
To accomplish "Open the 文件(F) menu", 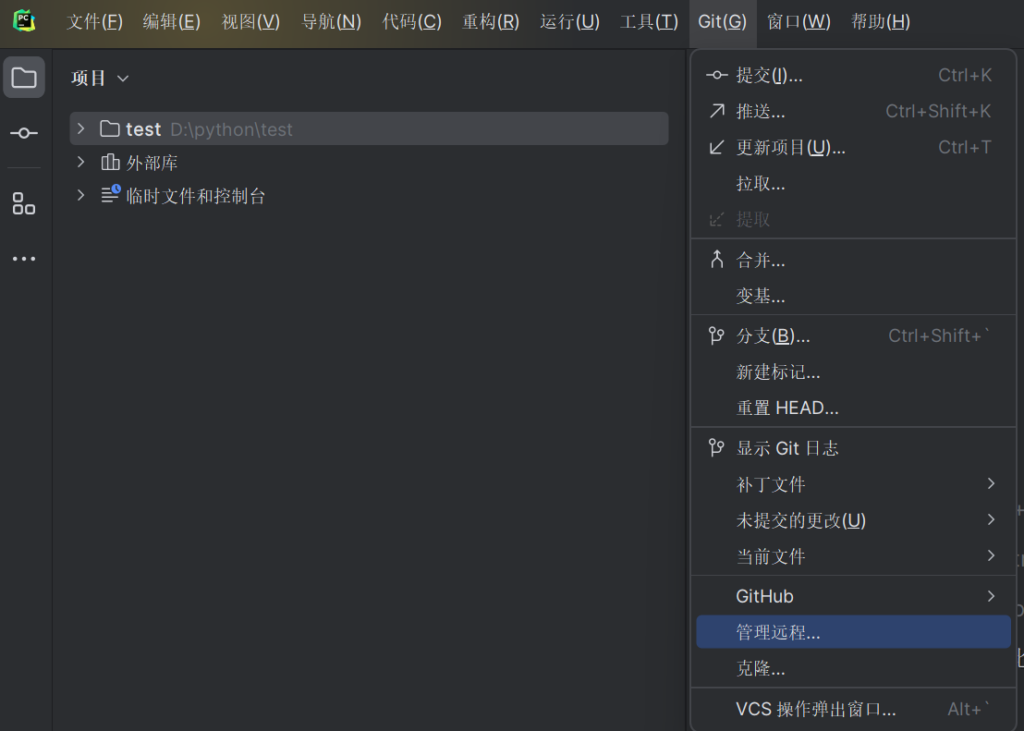I will tap(95, 21).
